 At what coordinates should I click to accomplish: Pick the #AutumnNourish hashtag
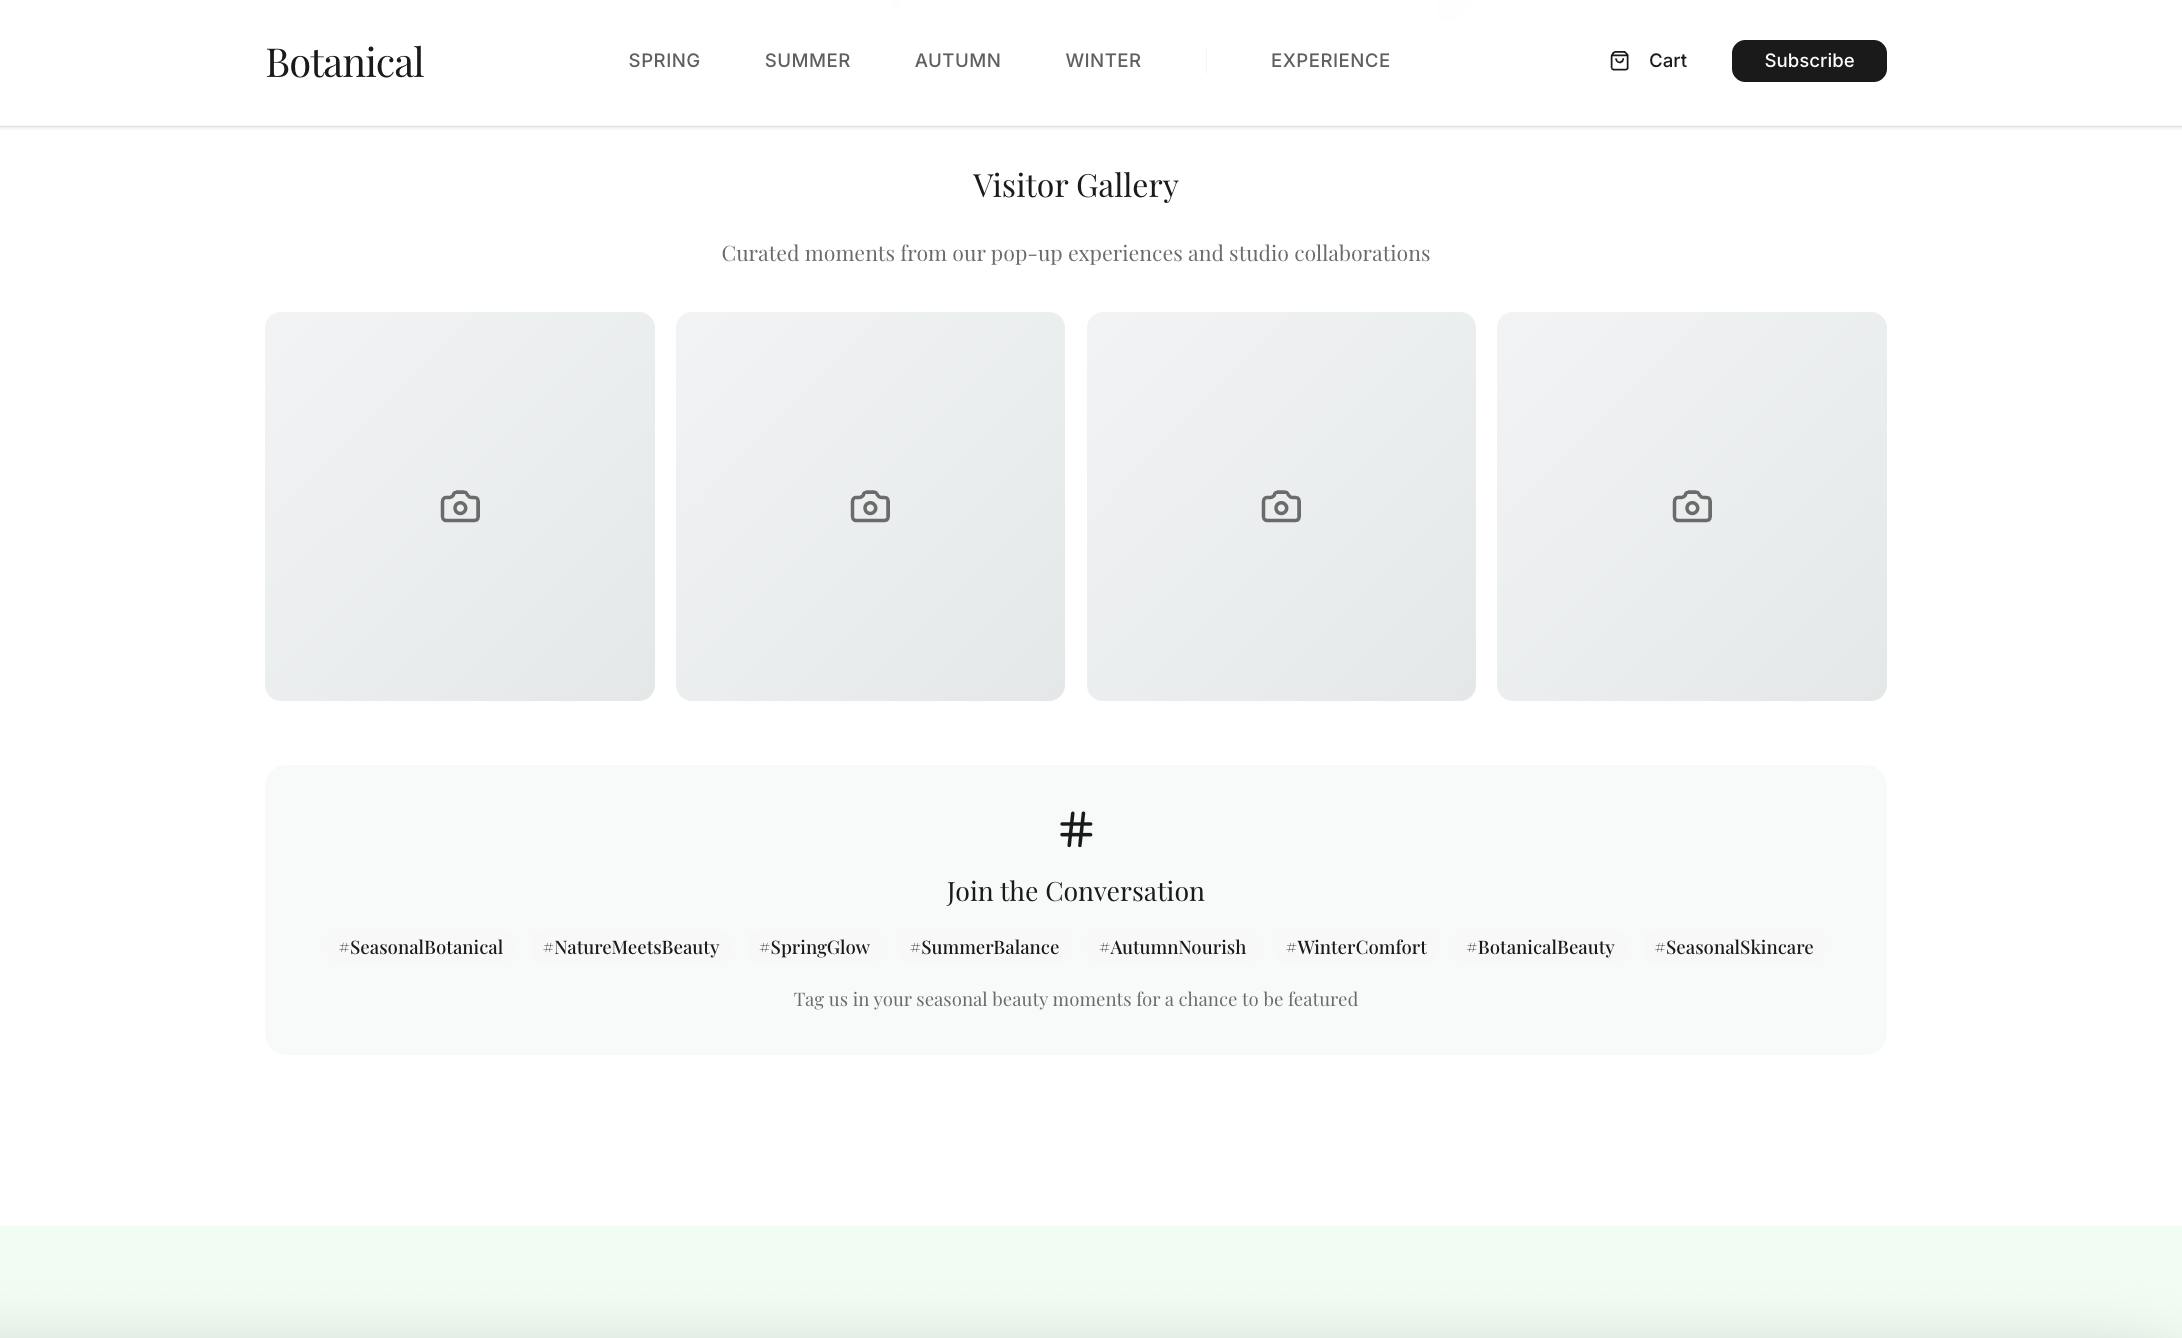tap(1173, 947)
